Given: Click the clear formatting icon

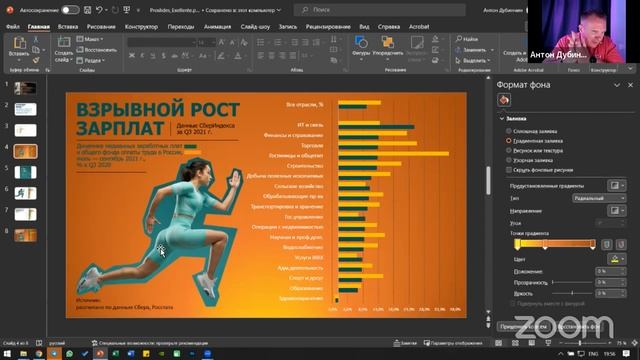Looking at the screenshot, I should pyautogui.click(x=244, y=42).
